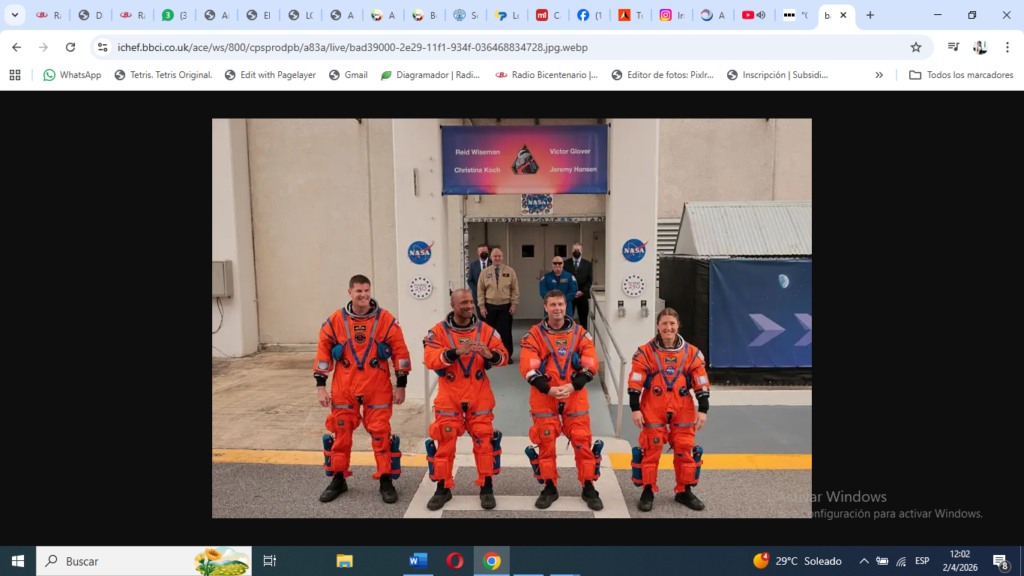The image size is (1024, 576).
Task: Open the Gmail bookmark
Action: click(x=348, y=75)
